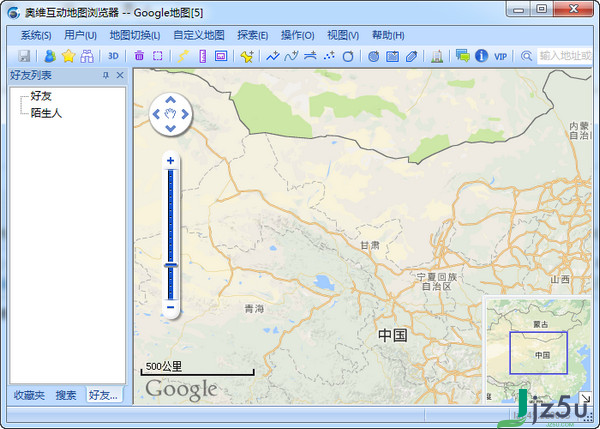Click the purple trash delete icon
Image resolution: width=600 pixels, height=429 pixels.
tap(139, 56)
